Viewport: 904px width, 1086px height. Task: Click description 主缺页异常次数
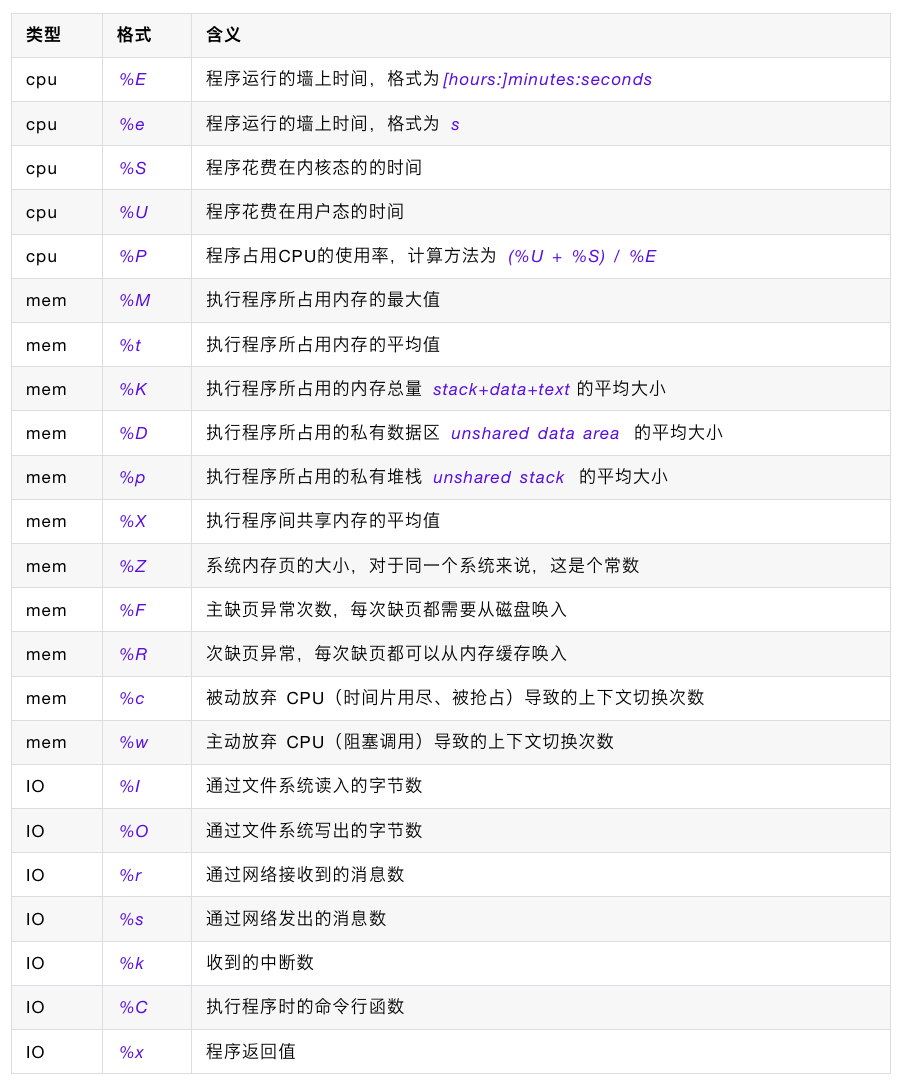click(x=387, y=610)
